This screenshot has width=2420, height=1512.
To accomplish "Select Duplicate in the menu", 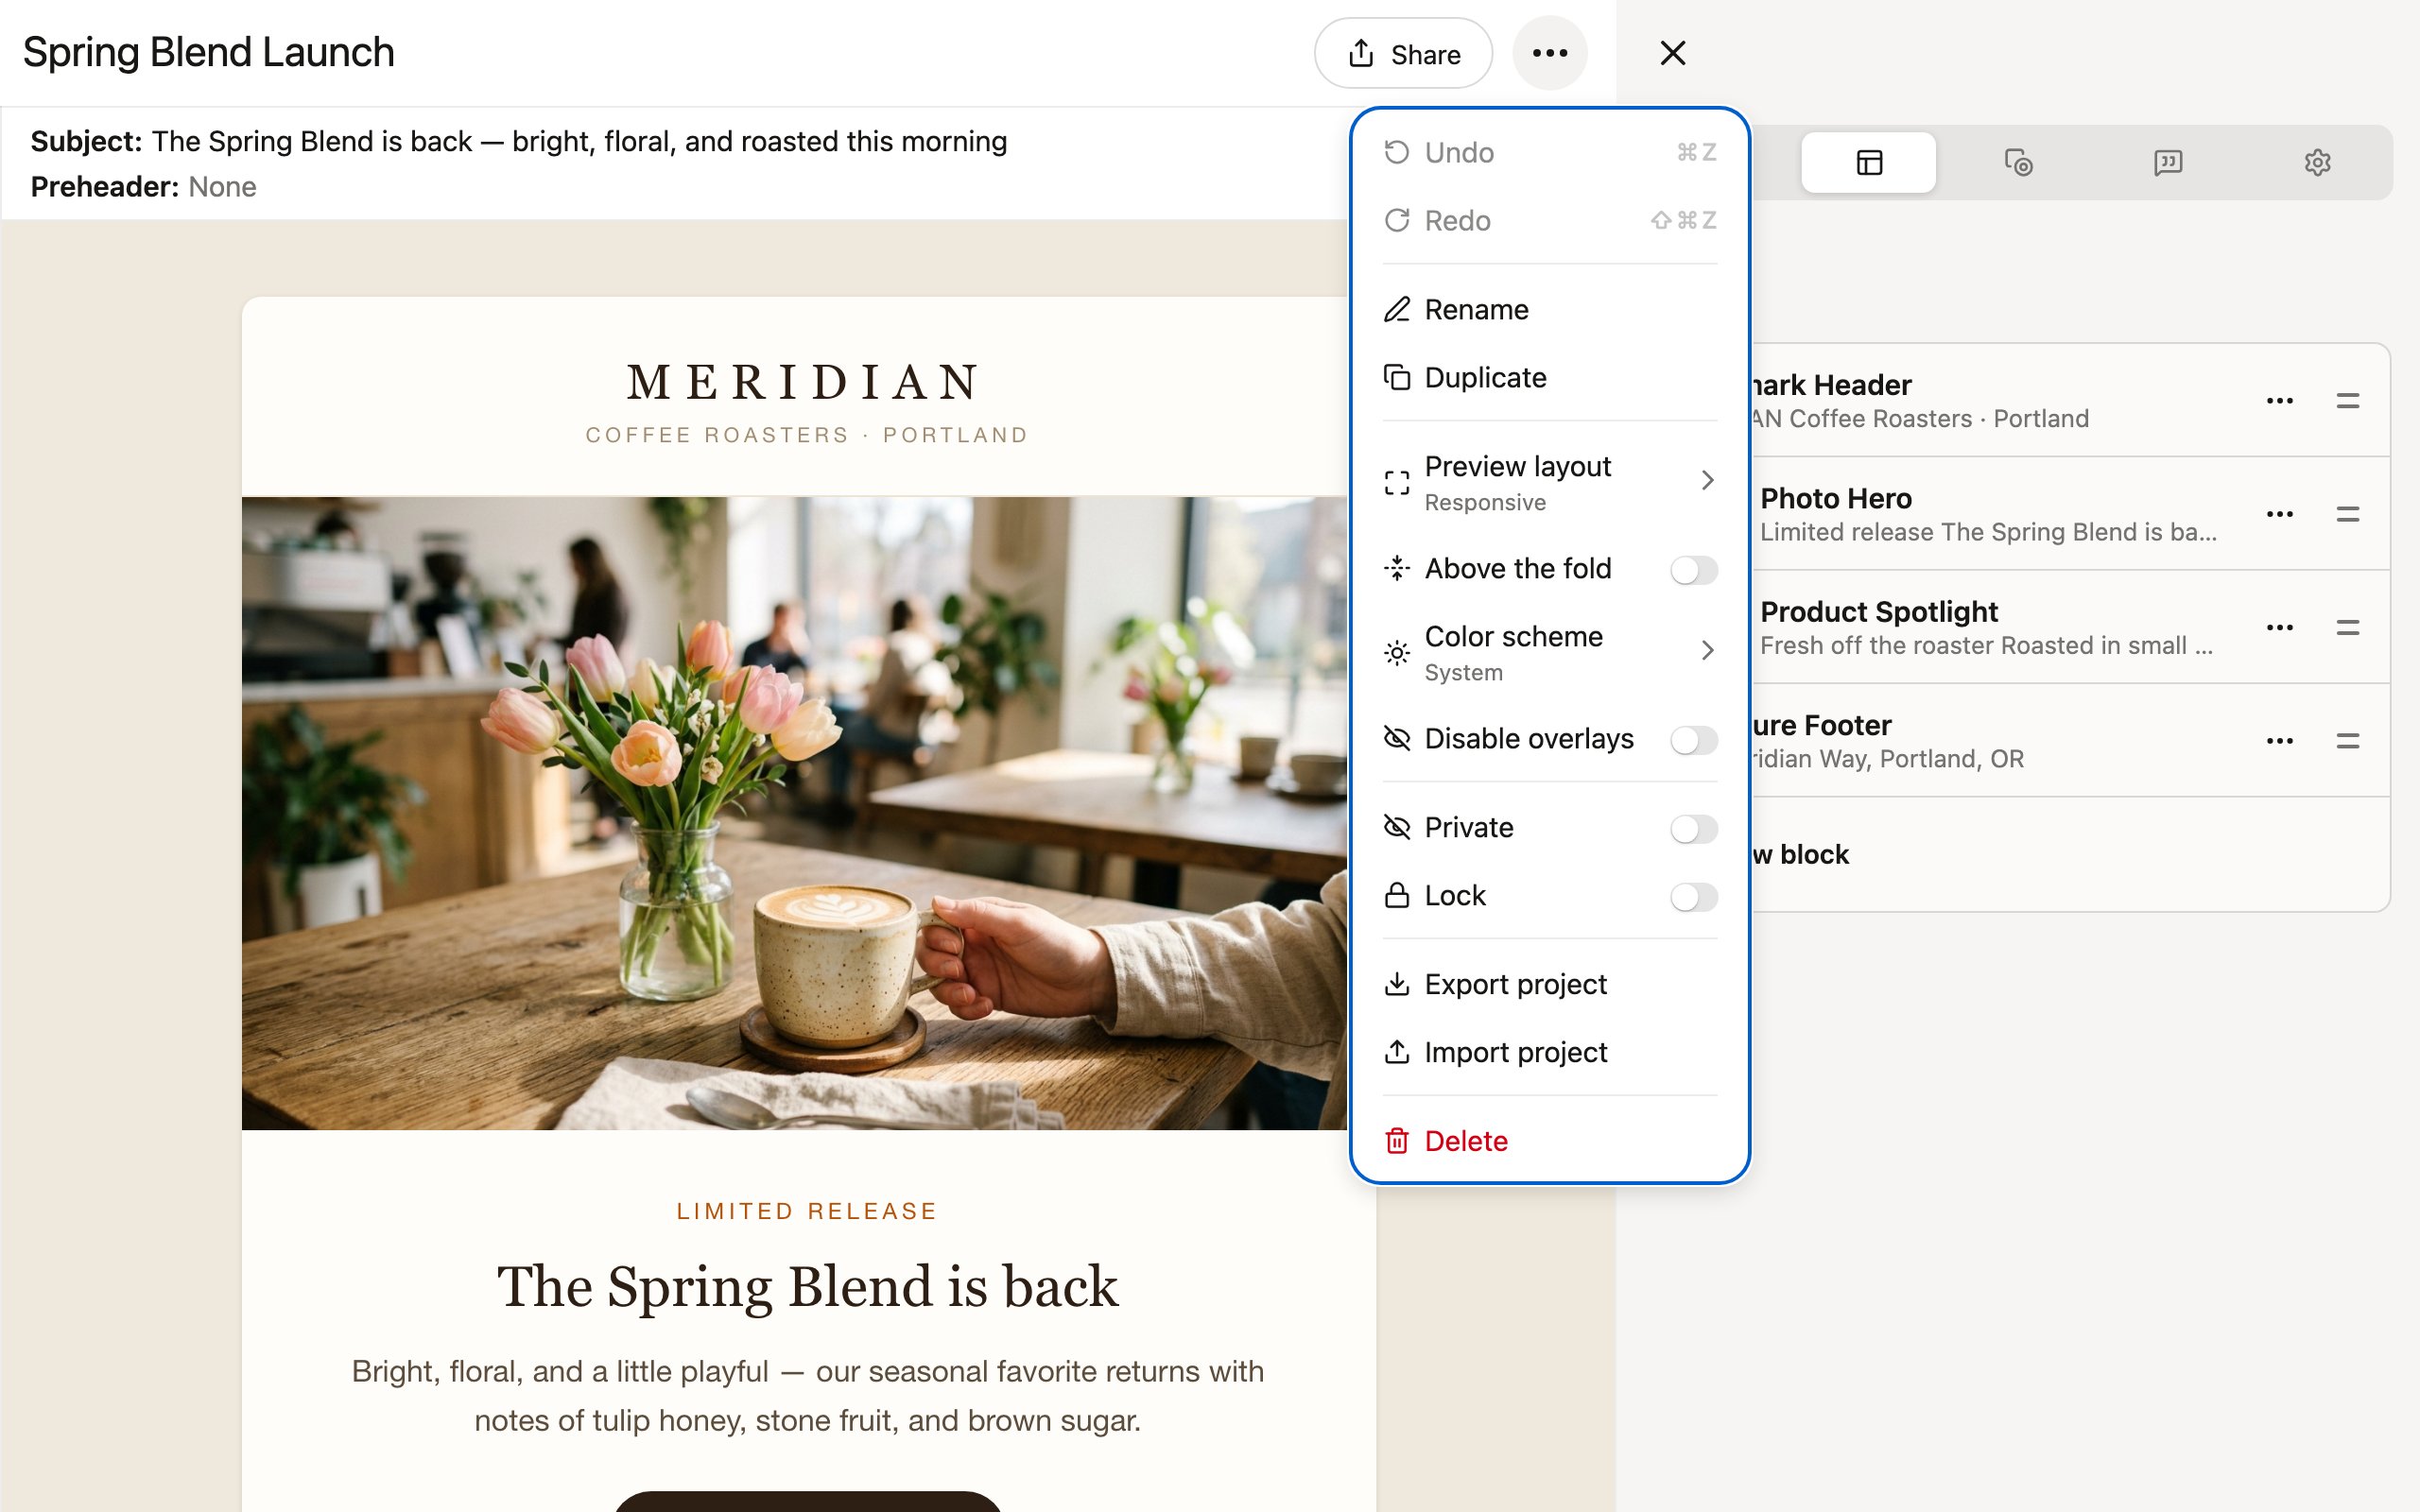I will (1549, 377).
